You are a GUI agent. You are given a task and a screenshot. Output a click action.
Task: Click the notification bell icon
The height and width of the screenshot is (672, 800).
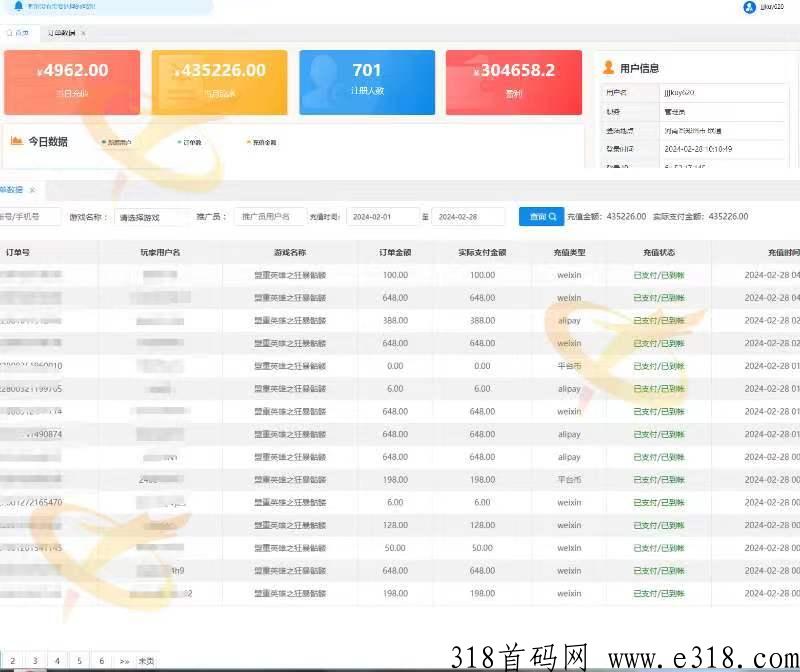pos(18,6)
